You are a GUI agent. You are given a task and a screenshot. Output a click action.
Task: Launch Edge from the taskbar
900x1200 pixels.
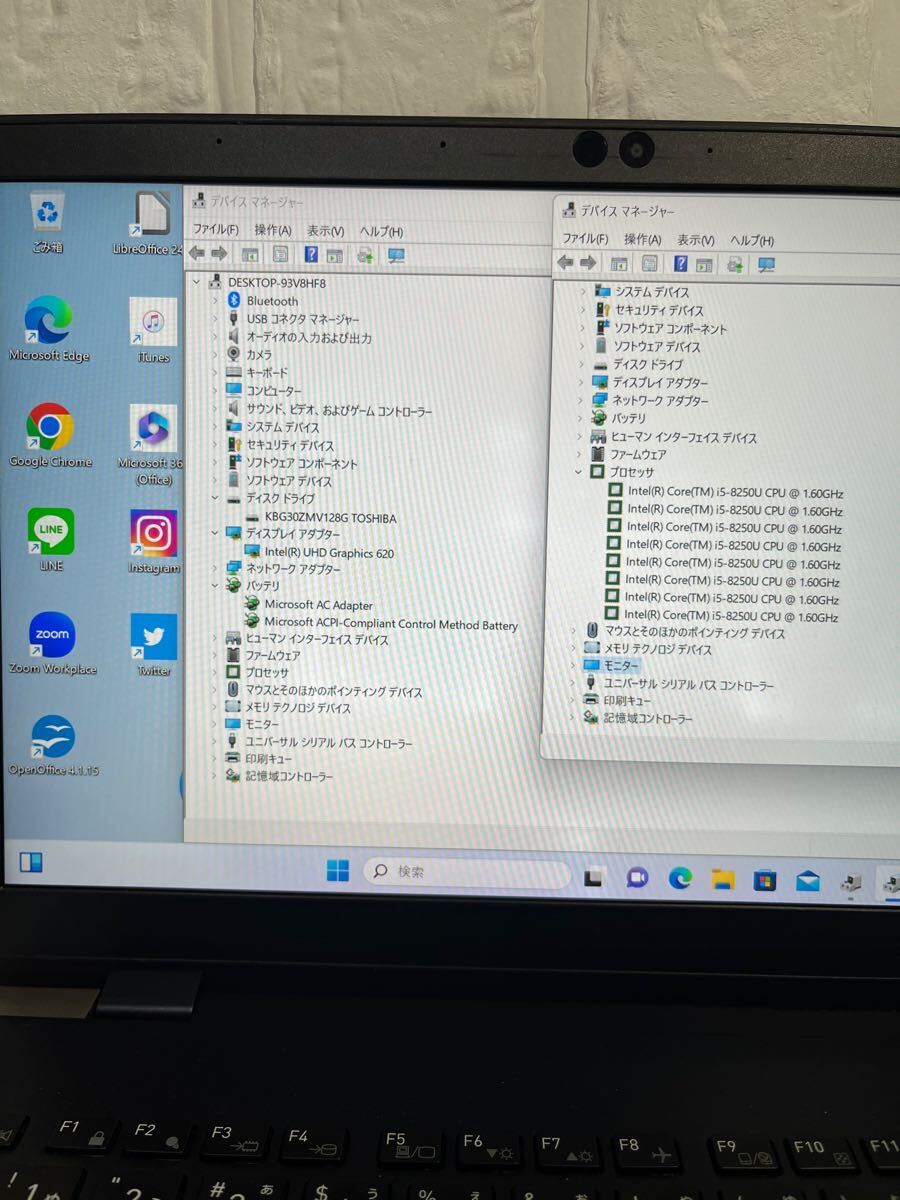[x=680, y=879]
